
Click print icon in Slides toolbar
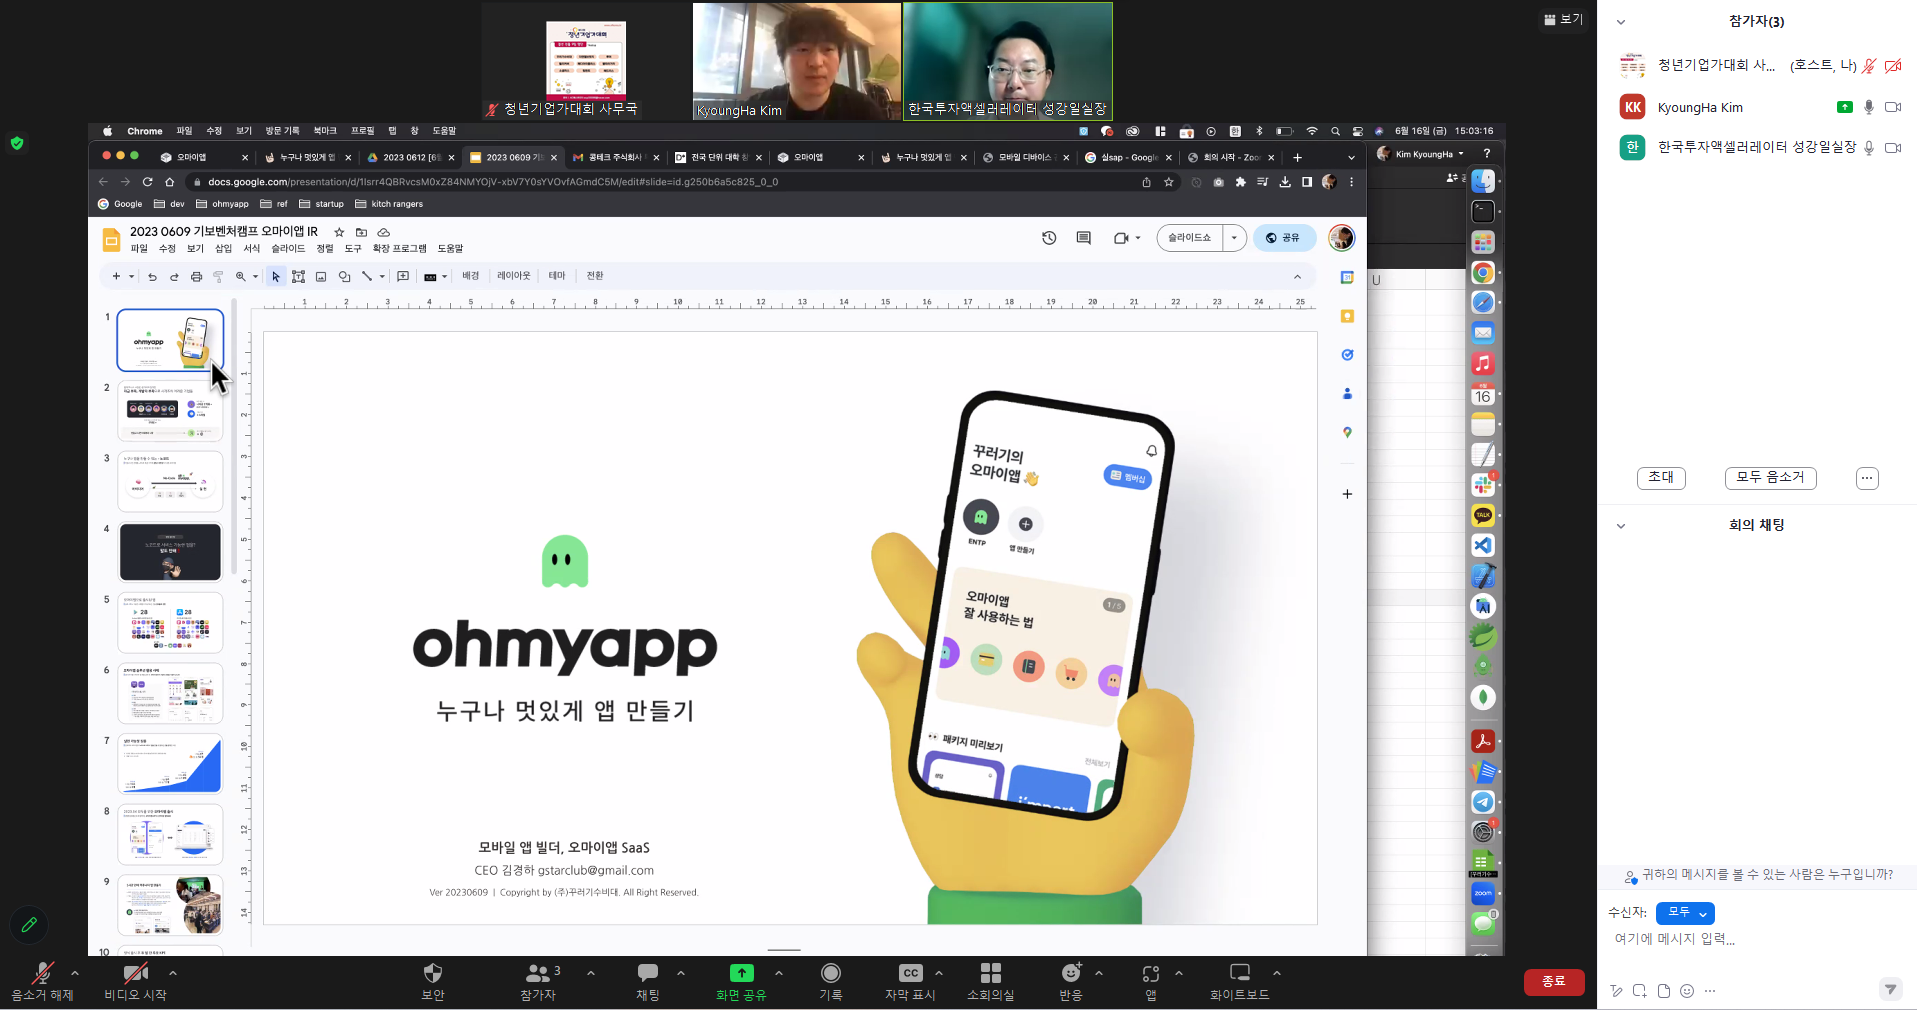click(x=196, y=277)
